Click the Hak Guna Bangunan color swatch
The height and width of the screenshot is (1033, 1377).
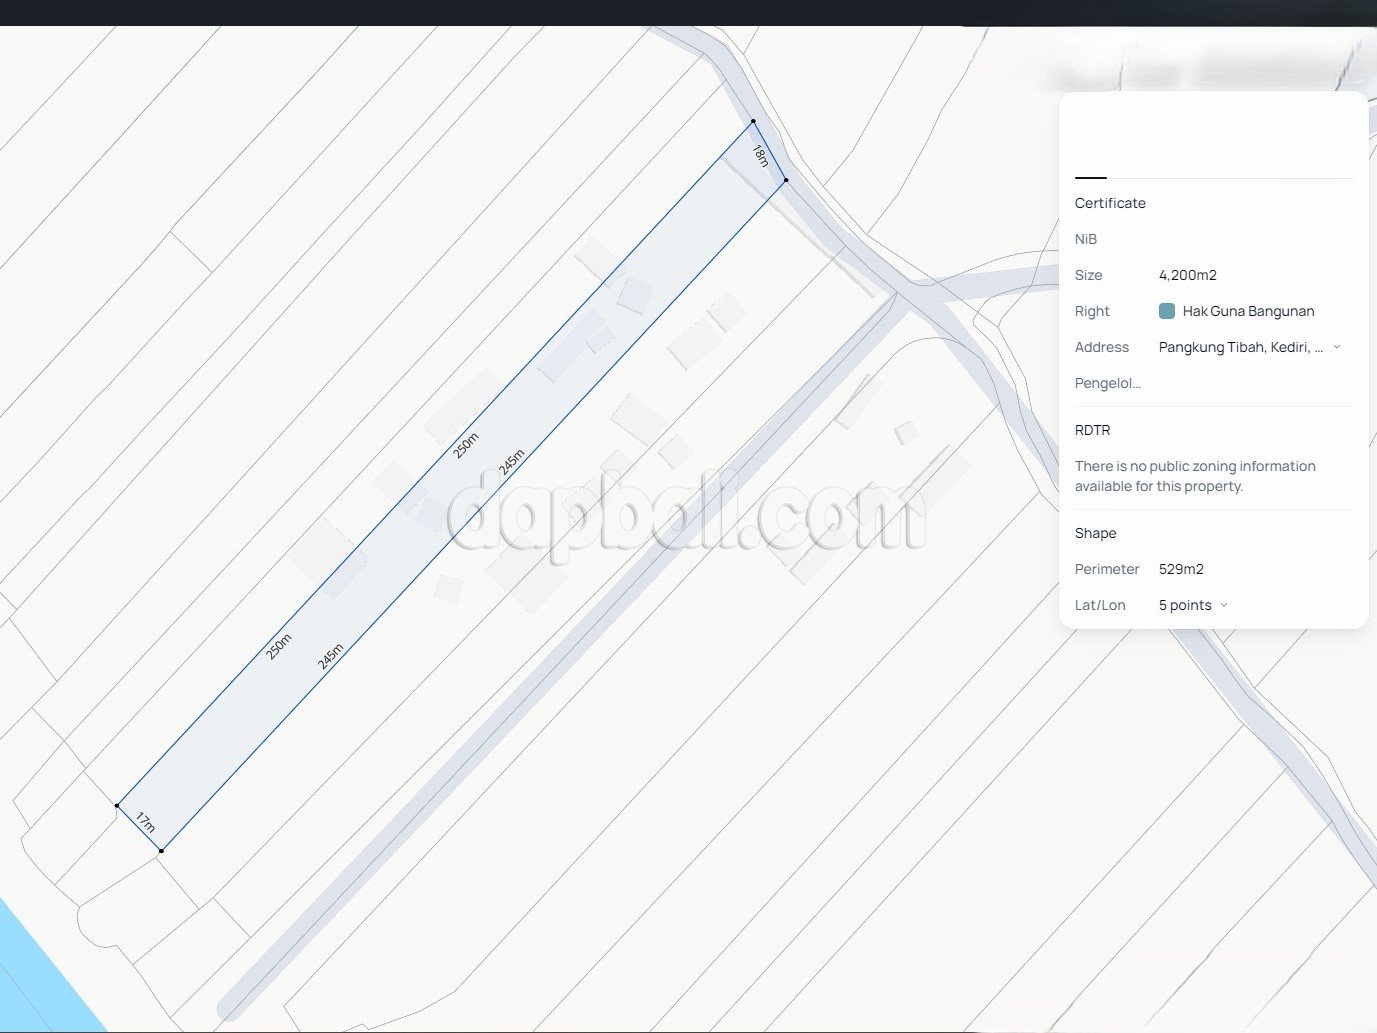[x=1166, y=311]
